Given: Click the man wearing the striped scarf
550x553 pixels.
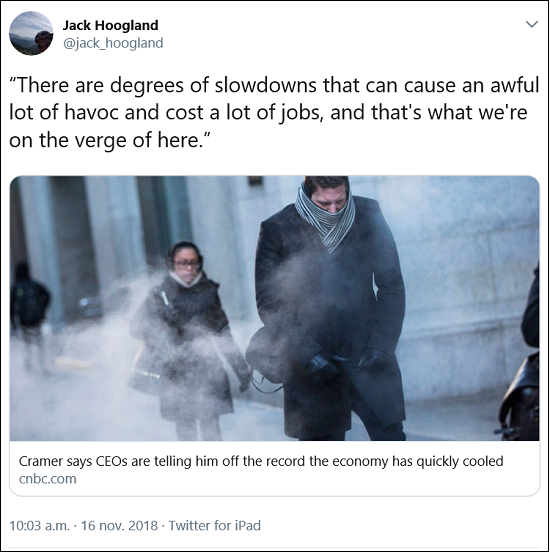Looking at the screenshot, I should coord(328,307).
